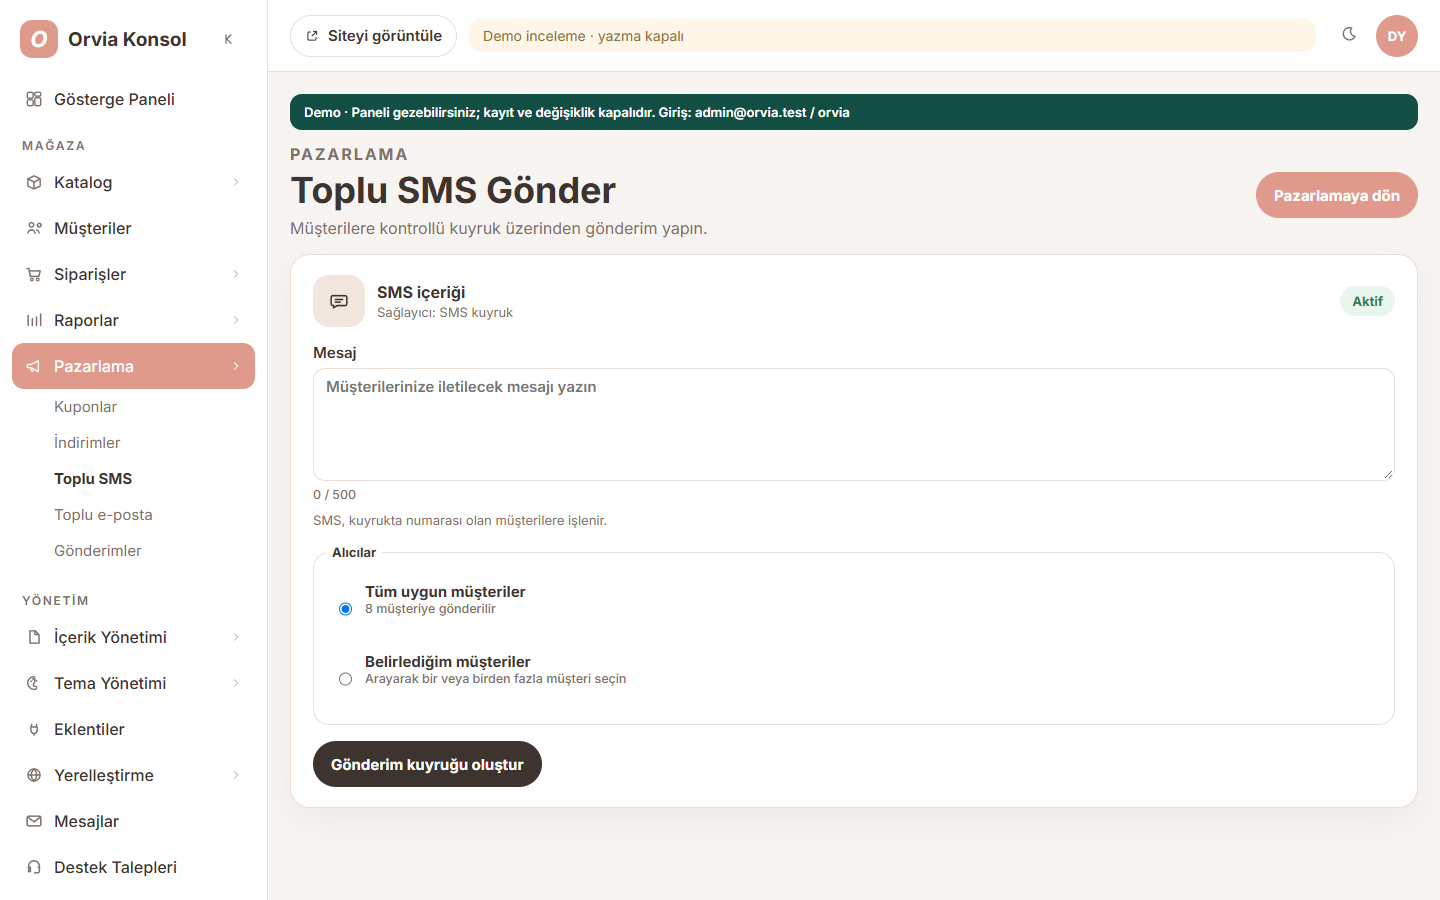Toggle dark mode with the moon icon
This screenshot has width=1440, height=900.
tap(1349, 35)
